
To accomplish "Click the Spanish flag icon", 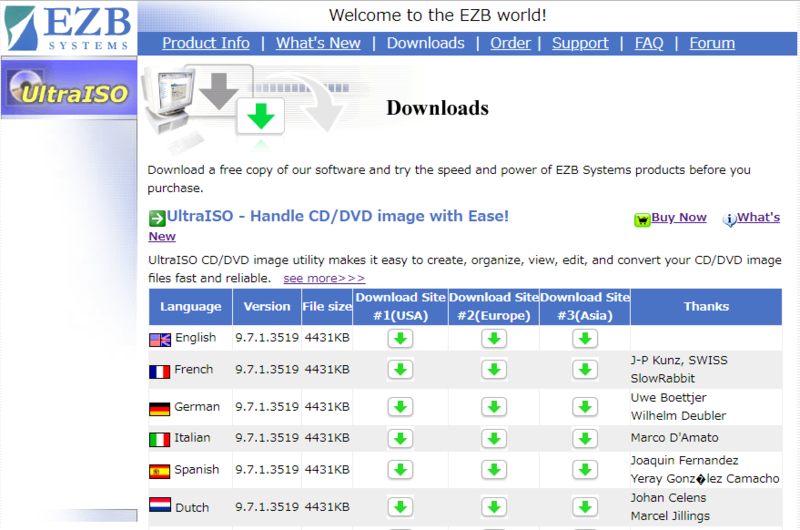I will coord(160,472).
